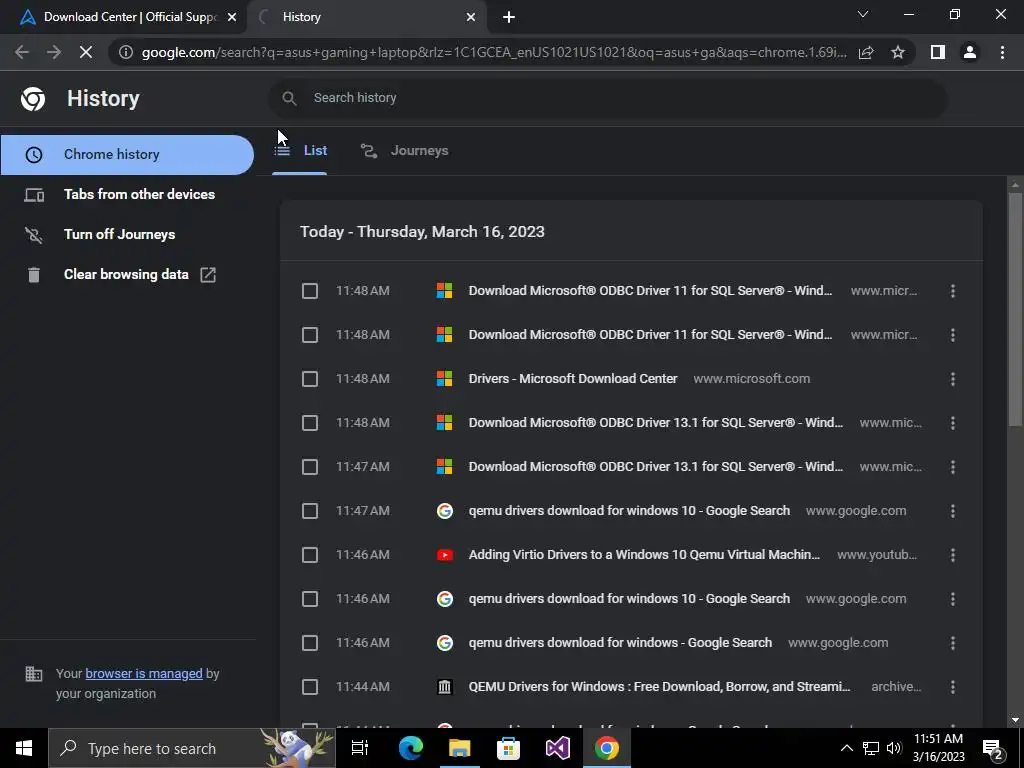The width and height of the screenshot is (1024, 768).
Task: Click the taskbar search box
Action: pyautogui.click(x=191, y=748)
